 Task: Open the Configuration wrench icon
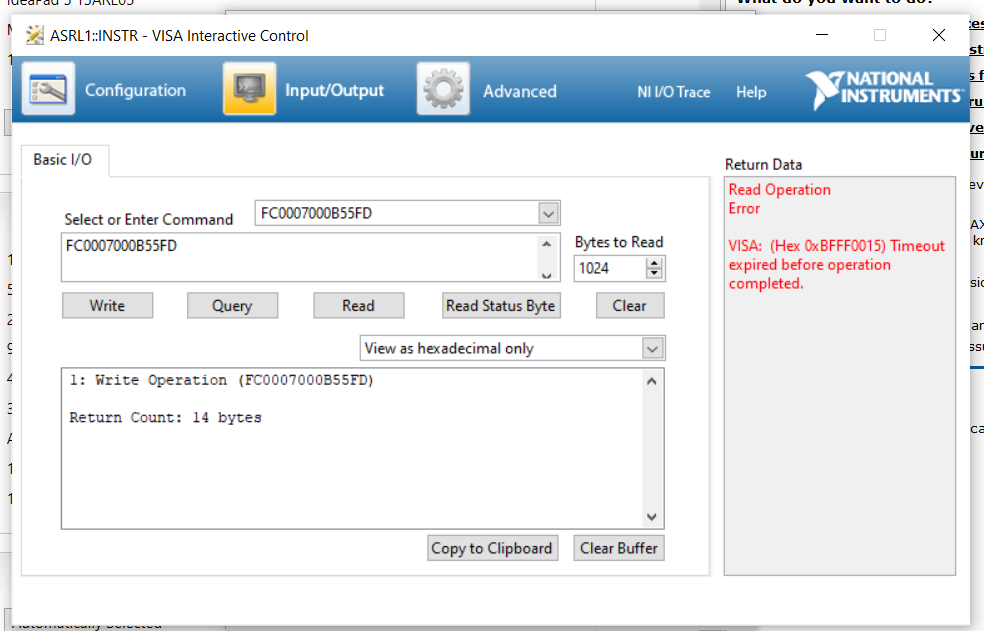point(48,89)
